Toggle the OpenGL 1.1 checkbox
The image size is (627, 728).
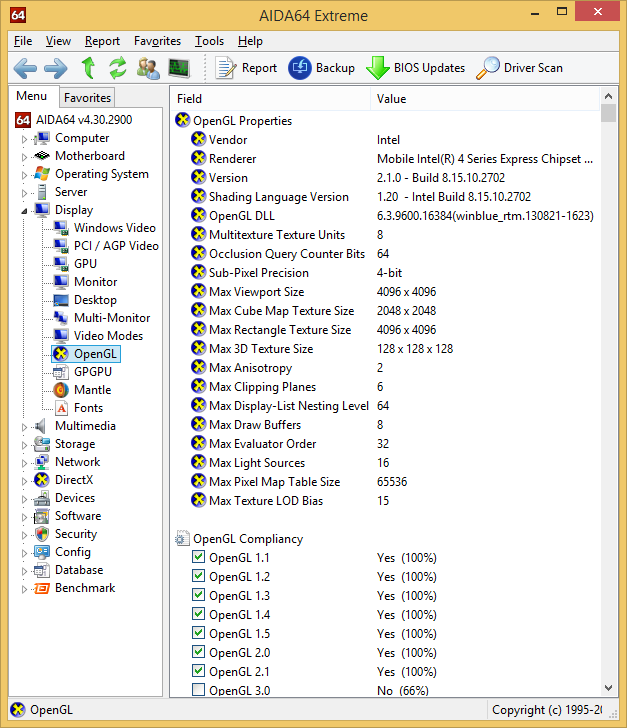tap(198, 557)
